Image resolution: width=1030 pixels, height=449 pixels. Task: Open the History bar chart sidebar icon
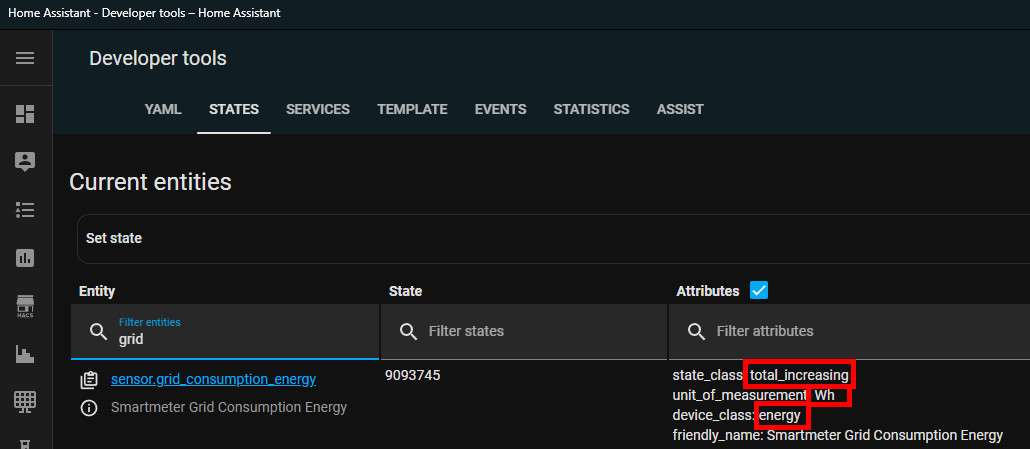coord(25,353)
